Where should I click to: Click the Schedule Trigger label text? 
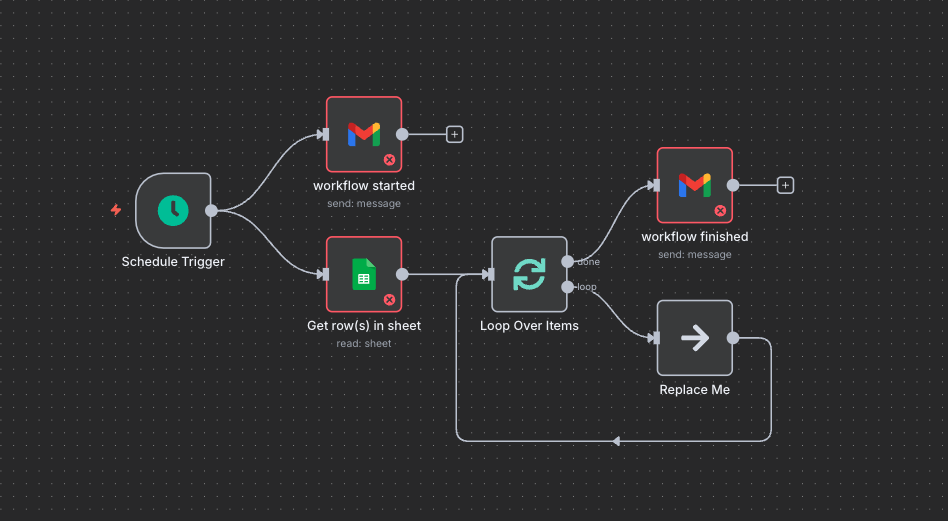pyautogui.click(x=173, y=262)
